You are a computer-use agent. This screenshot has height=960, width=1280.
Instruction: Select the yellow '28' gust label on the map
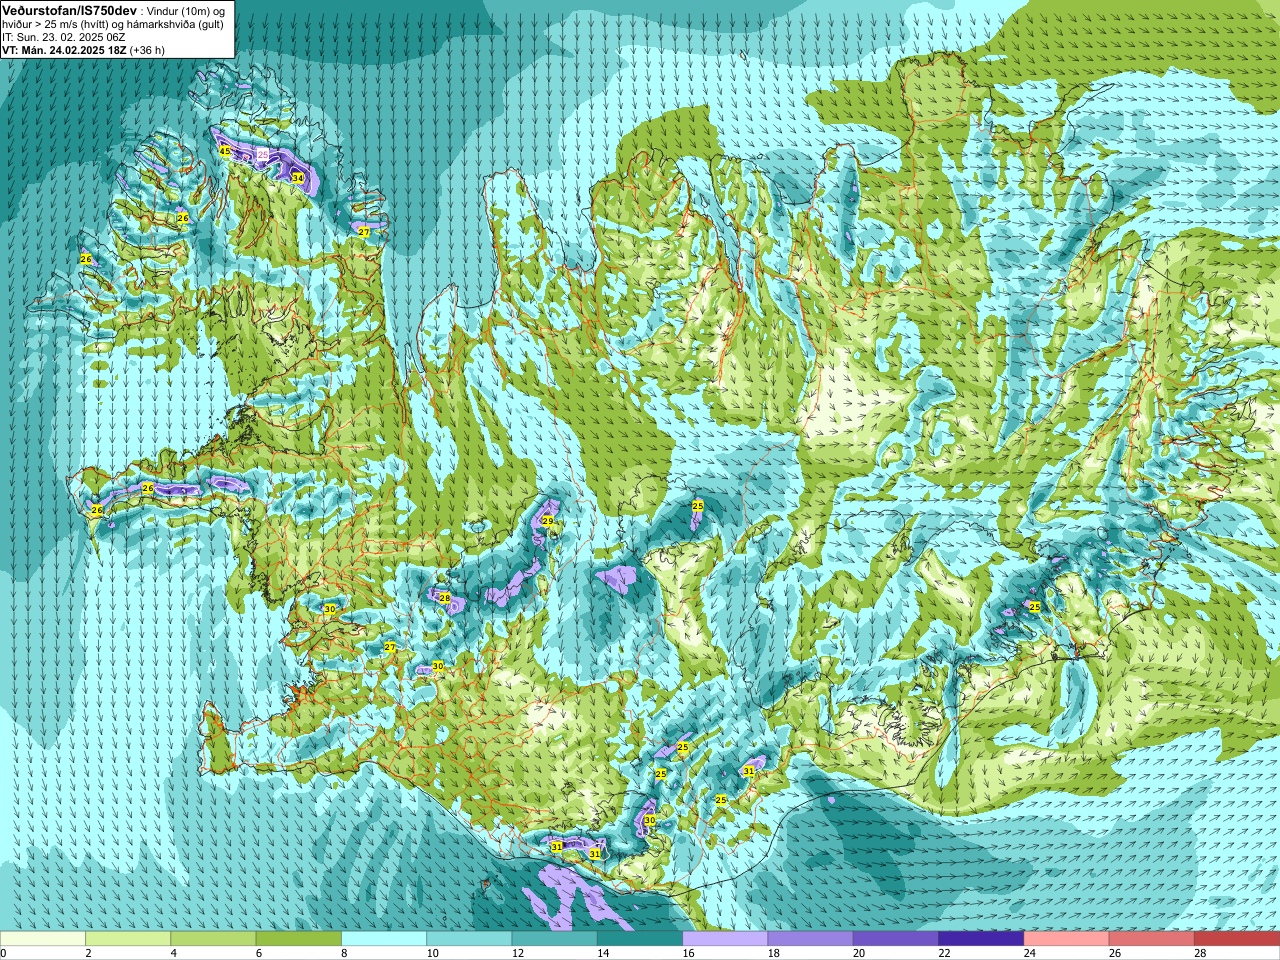(x=445, y=598)
